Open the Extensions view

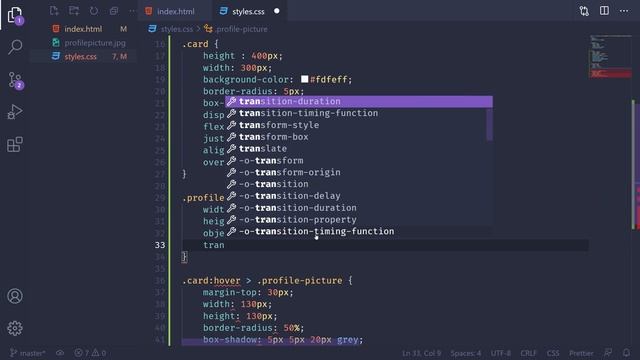coord(15,144)
